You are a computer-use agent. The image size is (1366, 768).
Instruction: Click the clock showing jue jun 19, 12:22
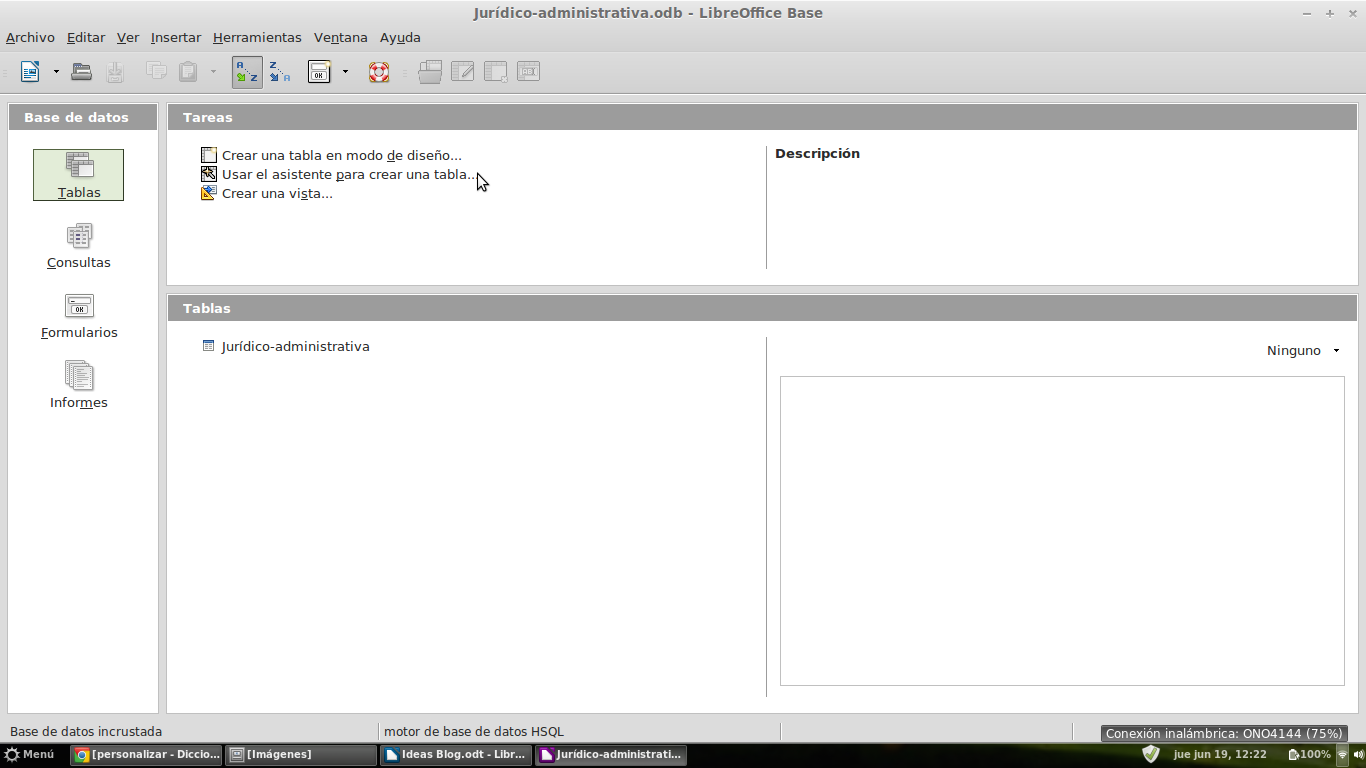(1220, 755)
